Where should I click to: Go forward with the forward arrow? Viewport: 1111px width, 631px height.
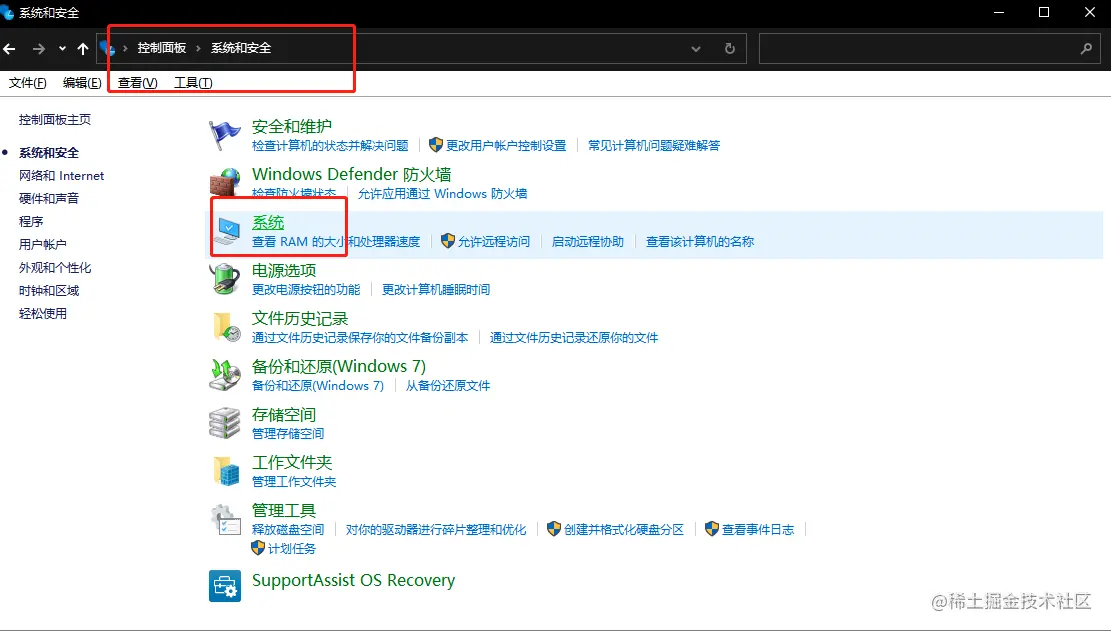pos(39,49)
